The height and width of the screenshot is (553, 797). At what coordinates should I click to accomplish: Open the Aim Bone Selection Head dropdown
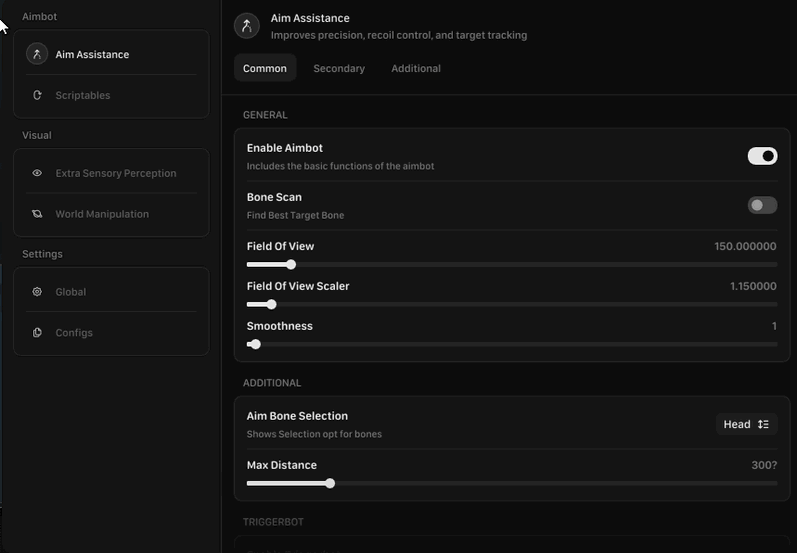tap(746, 424)
